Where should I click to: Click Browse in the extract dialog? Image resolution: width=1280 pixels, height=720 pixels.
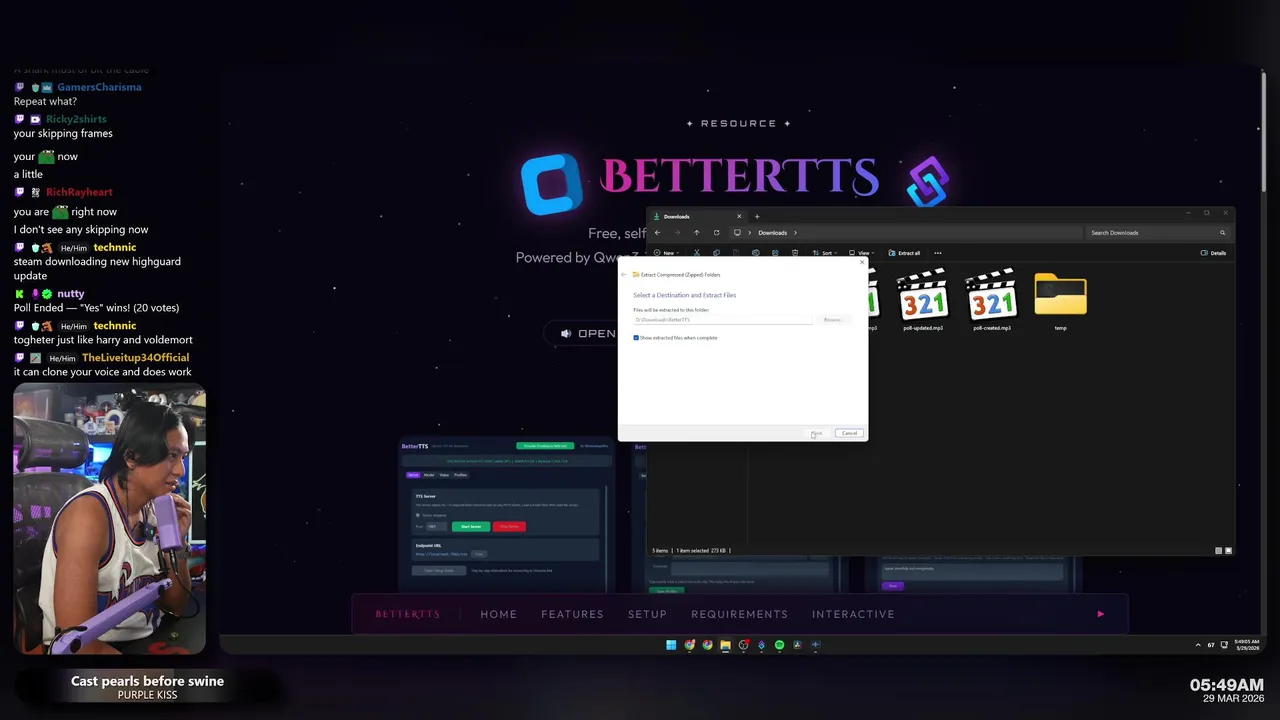coord(832,320)
